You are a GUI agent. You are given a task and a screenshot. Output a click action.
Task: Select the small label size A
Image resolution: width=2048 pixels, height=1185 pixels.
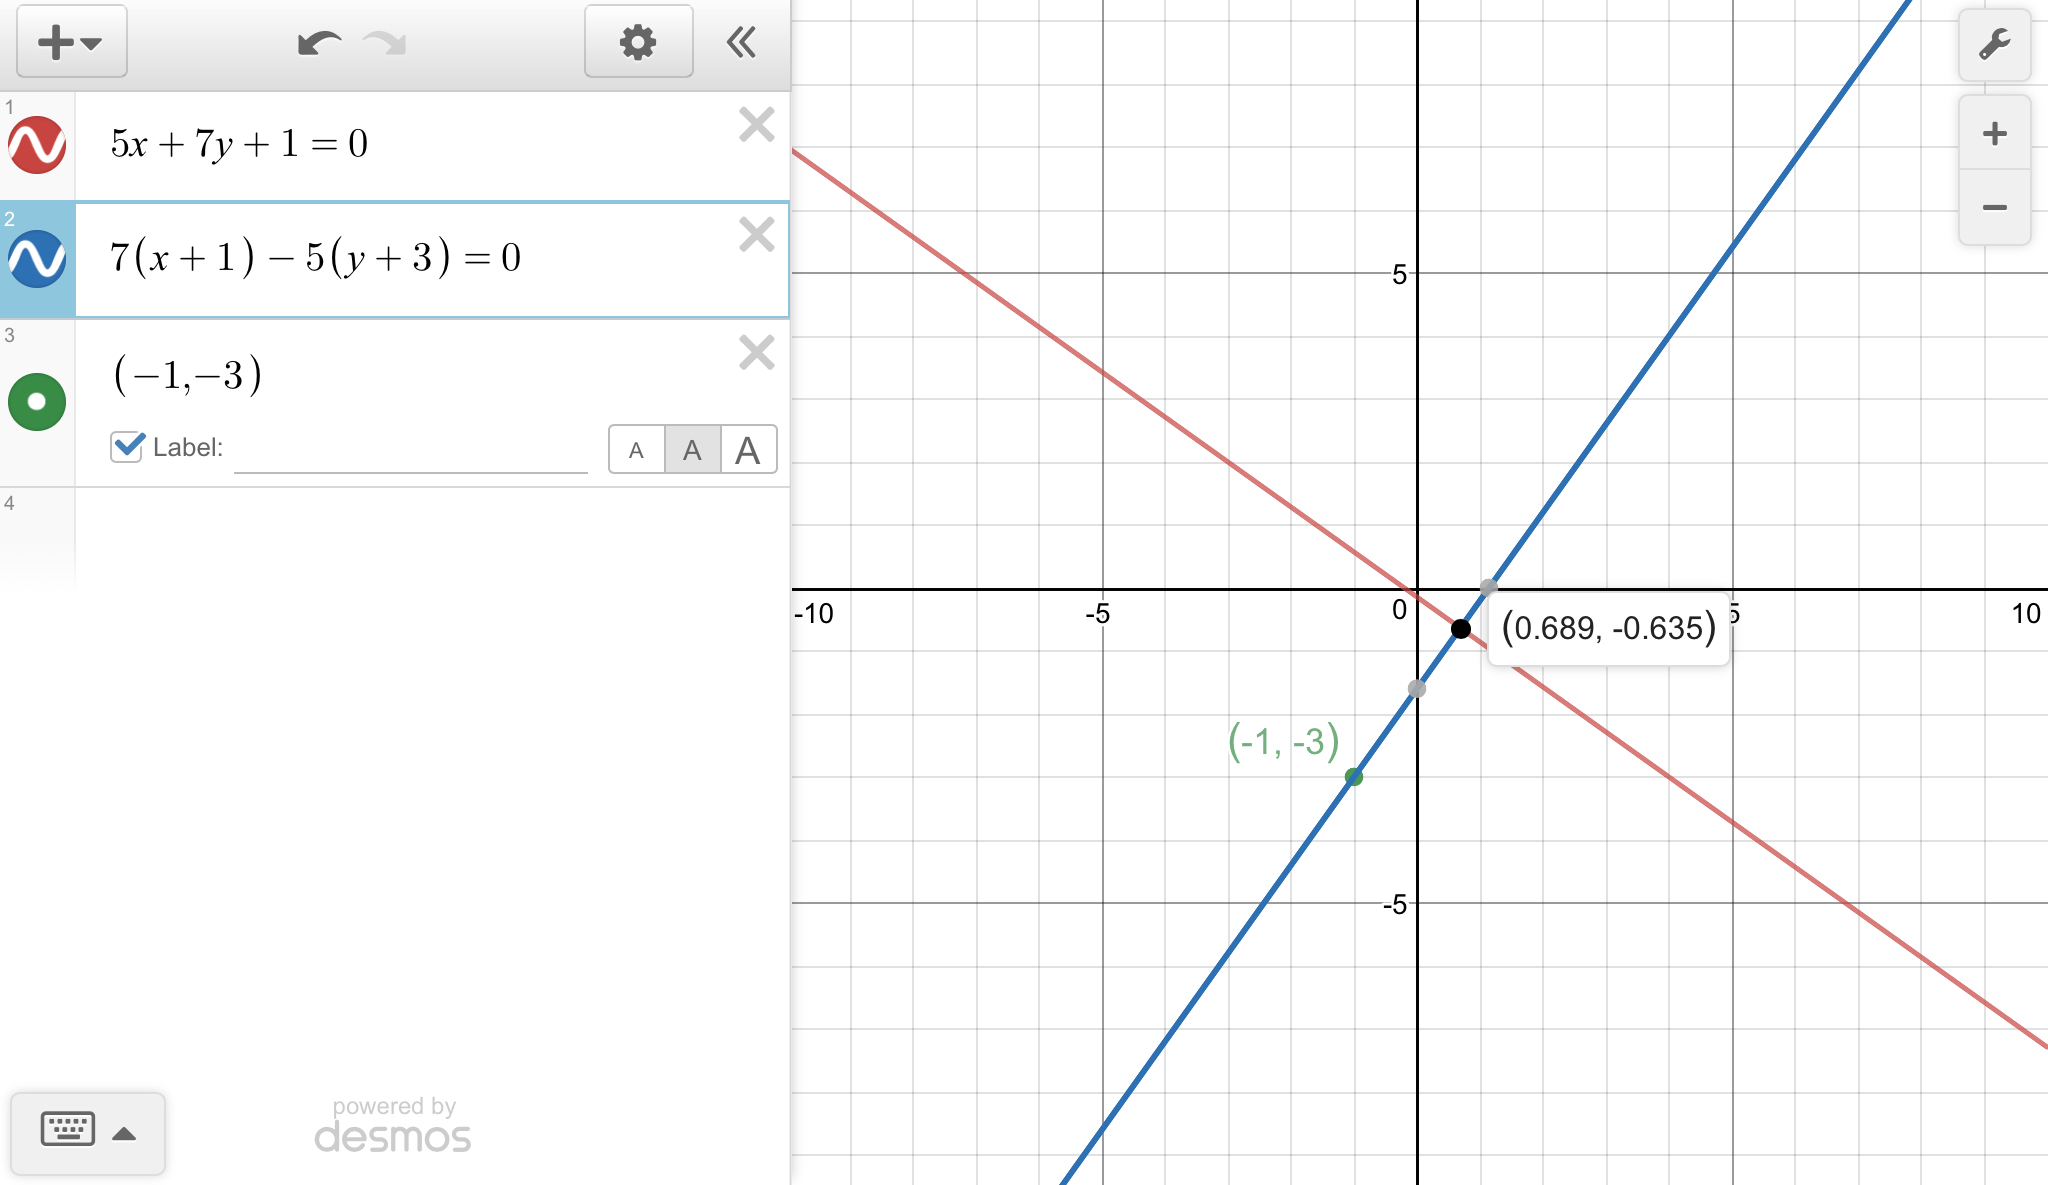point(636,450)
